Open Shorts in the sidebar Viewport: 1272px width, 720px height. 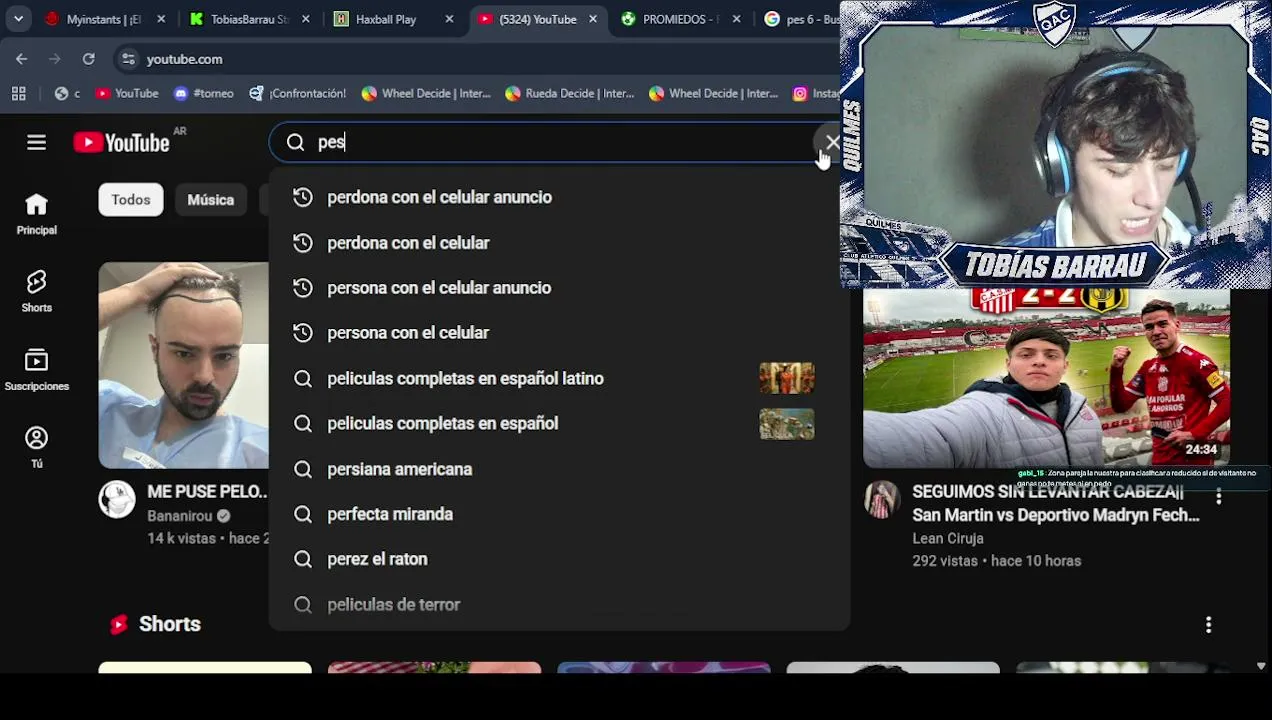[x=36, y=292]
